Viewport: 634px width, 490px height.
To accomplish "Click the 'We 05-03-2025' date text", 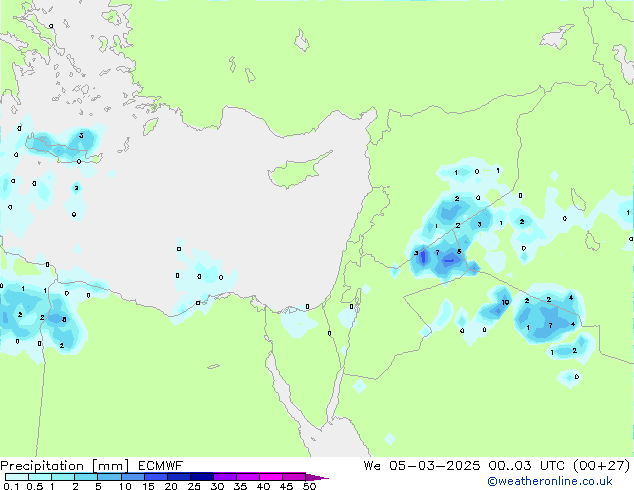I will (x=422, y=466).
